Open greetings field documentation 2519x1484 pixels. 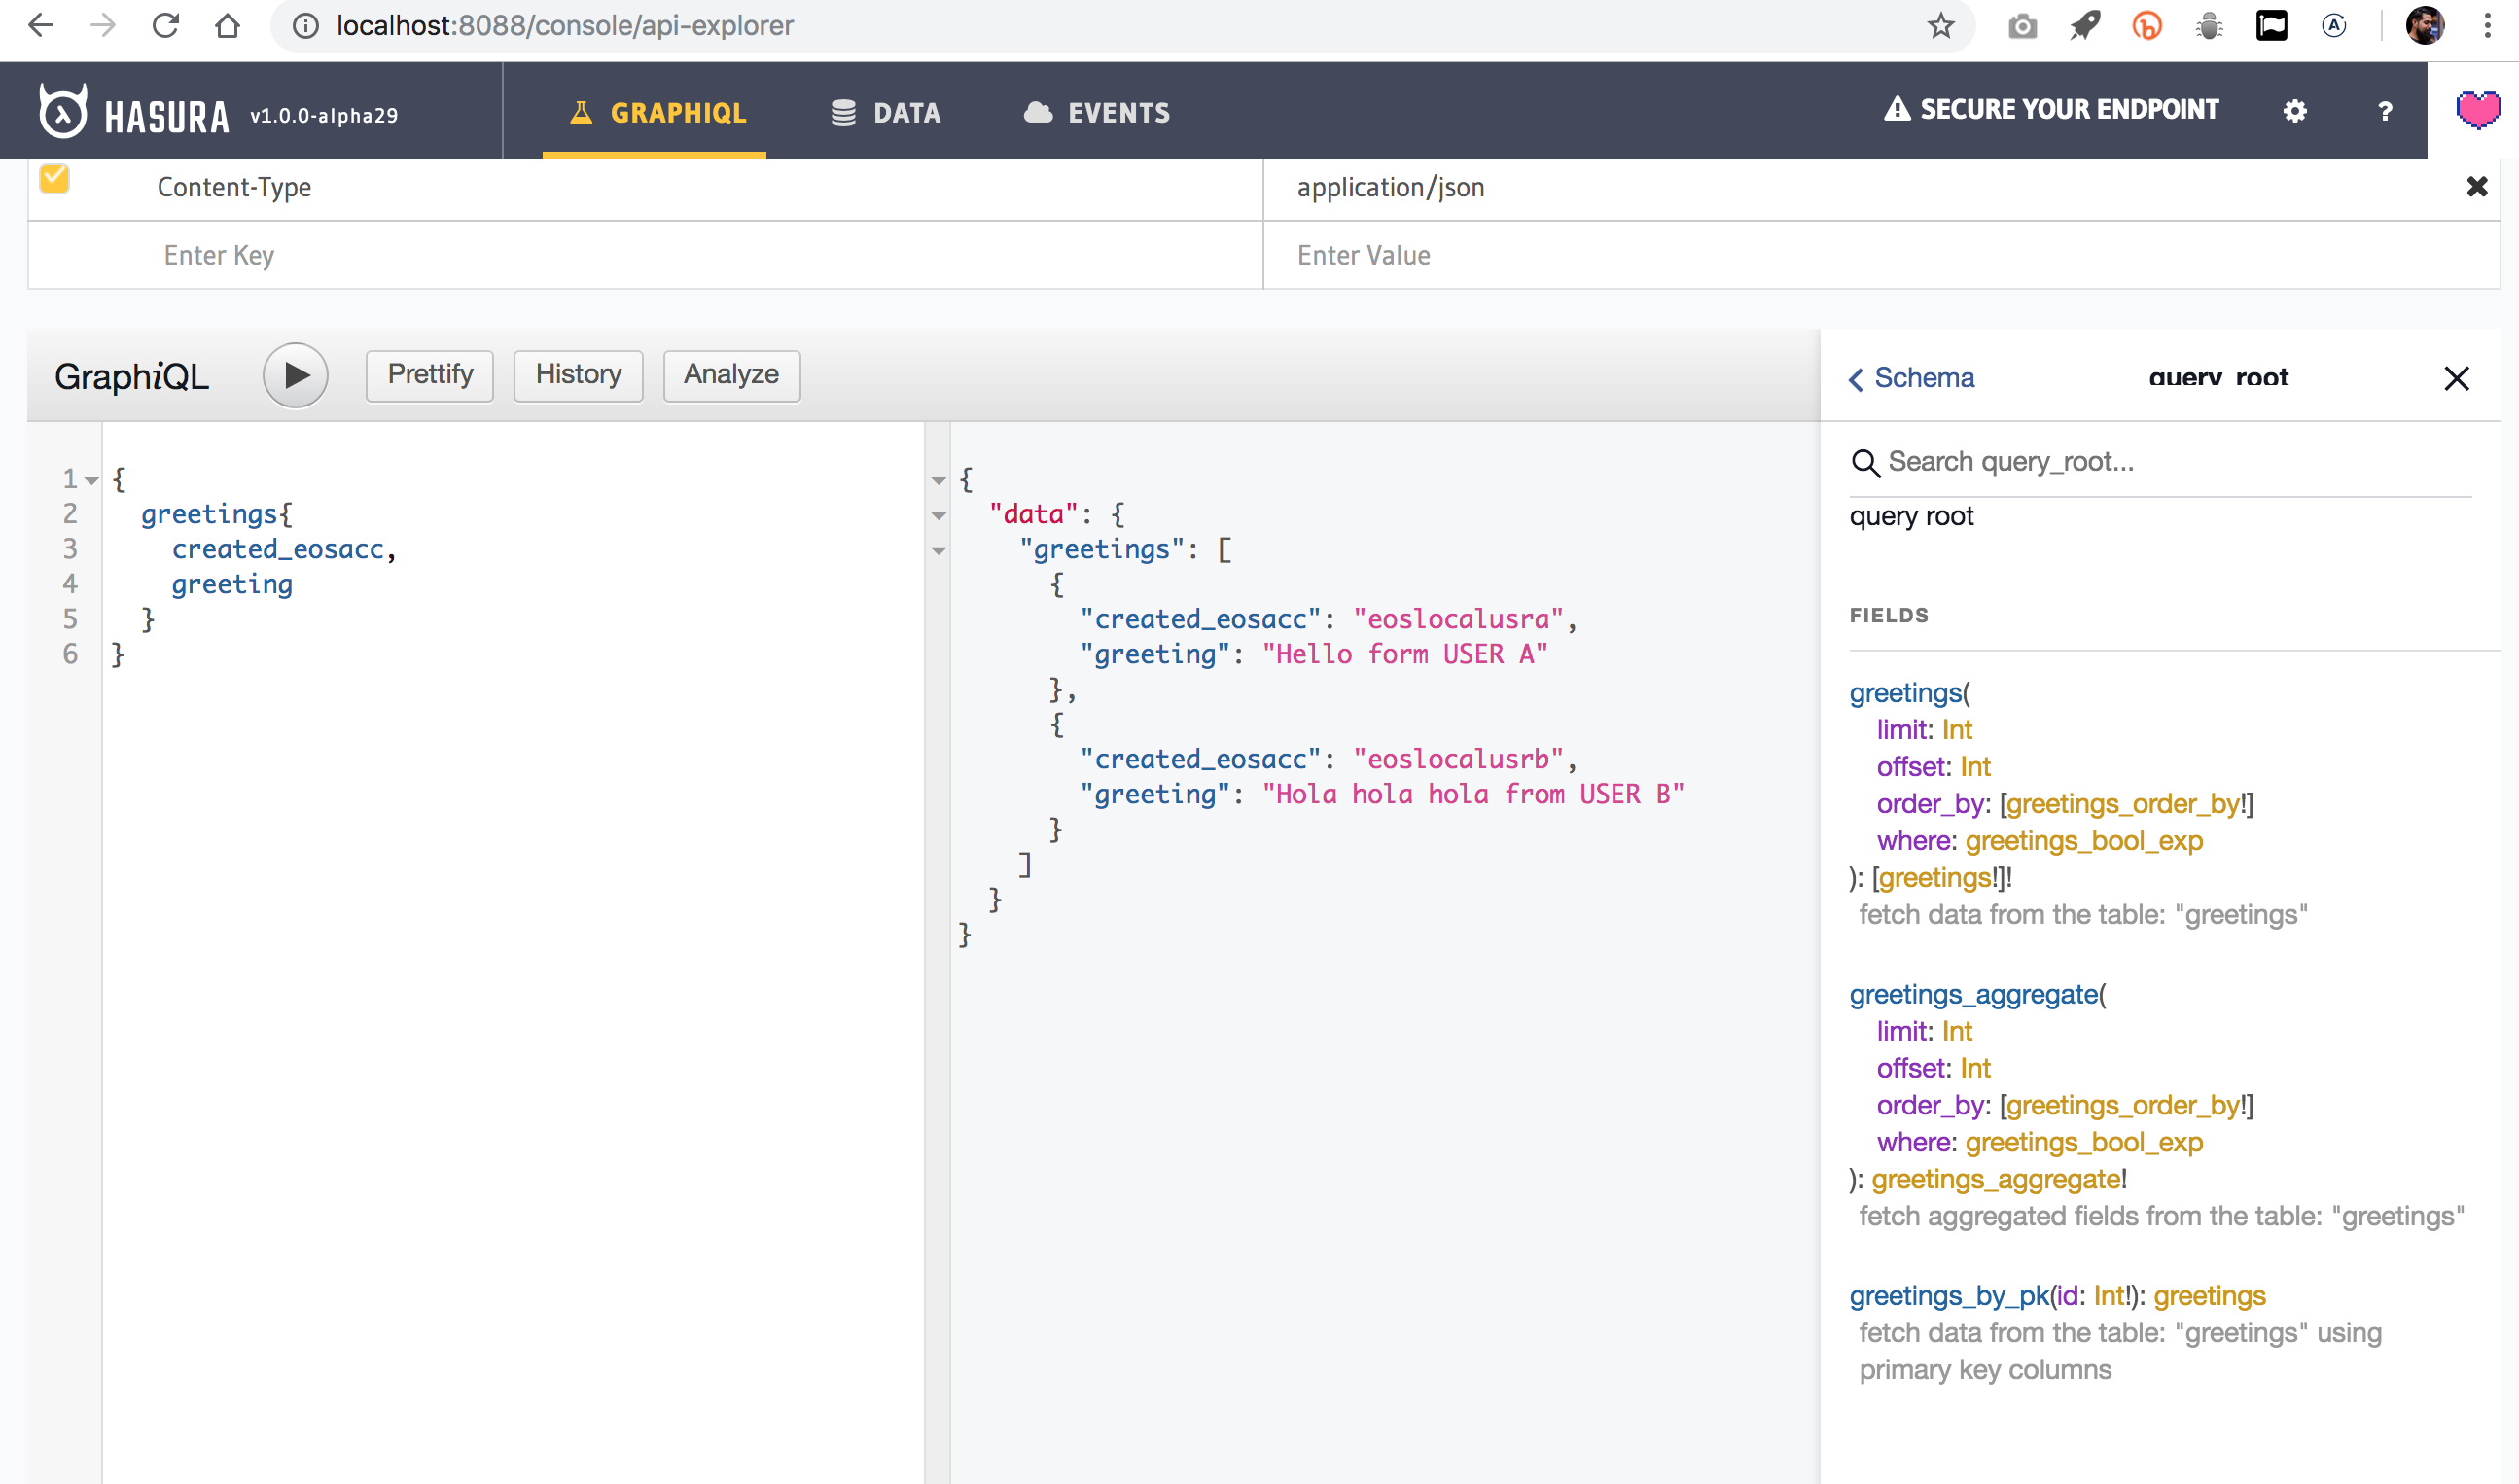point(1905,693)
